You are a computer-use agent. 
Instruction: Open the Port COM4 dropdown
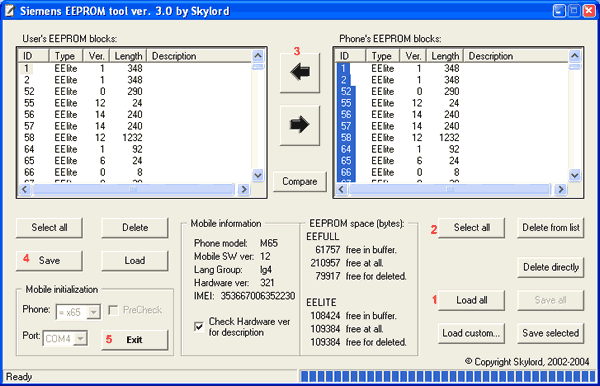point(80,339)
